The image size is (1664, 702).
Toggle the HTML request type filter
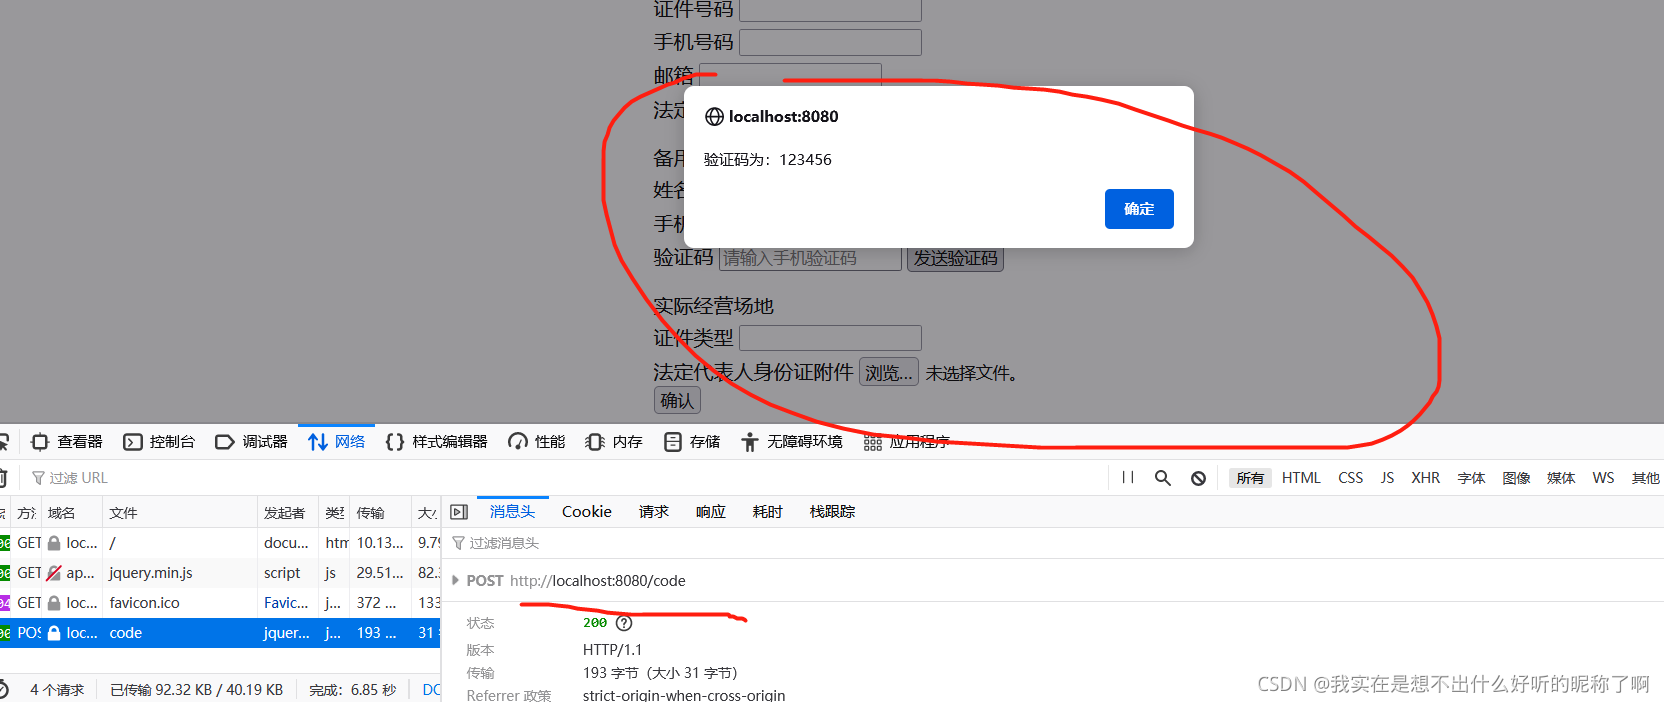point(1301,478)
